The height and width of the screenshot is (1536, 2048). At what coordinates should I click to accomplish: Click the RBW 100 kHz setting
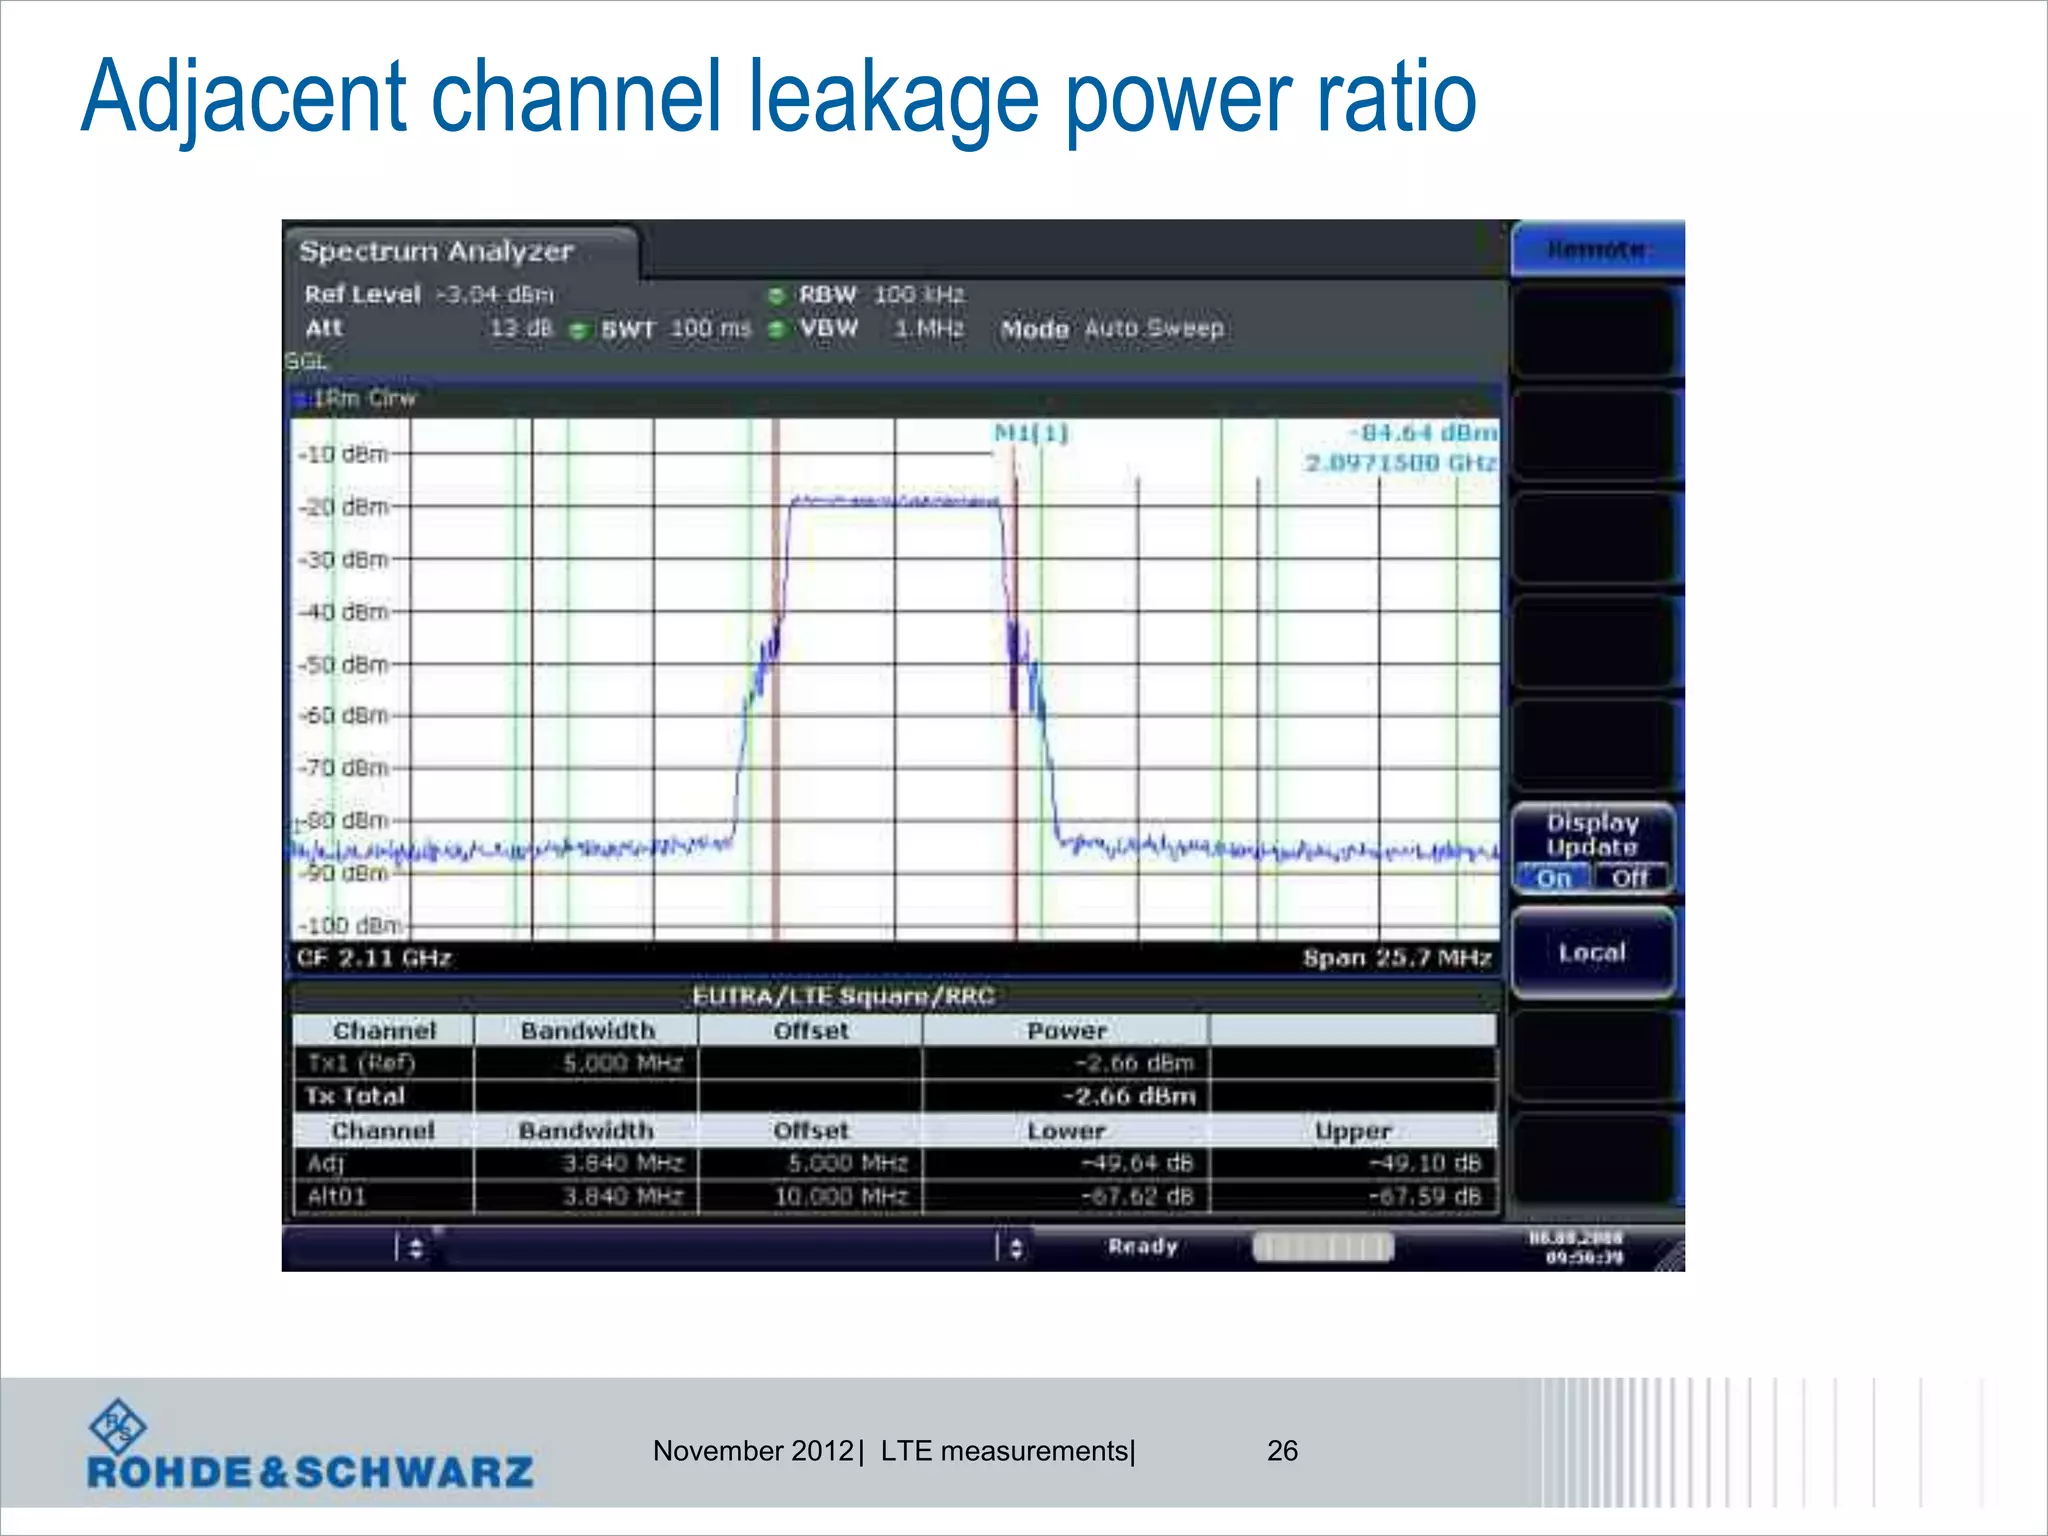(x=881, y=295)
